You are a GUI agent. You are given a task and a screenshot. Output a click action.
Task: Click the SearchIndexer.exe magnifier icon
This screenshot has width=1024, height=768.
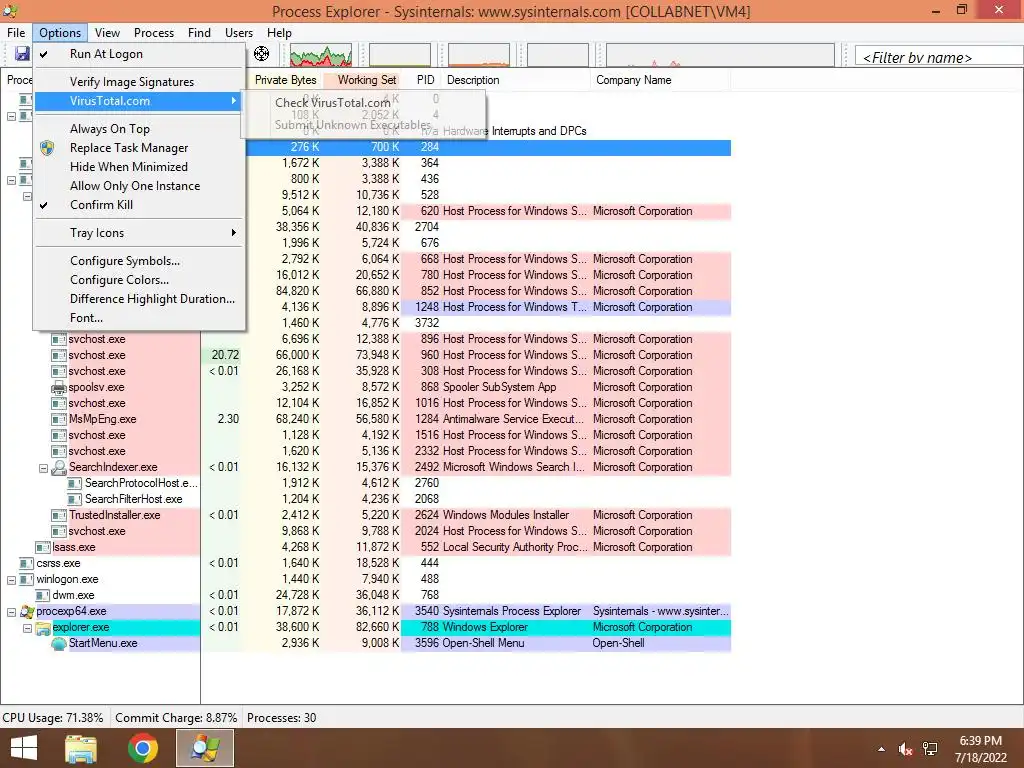[59, 468]
